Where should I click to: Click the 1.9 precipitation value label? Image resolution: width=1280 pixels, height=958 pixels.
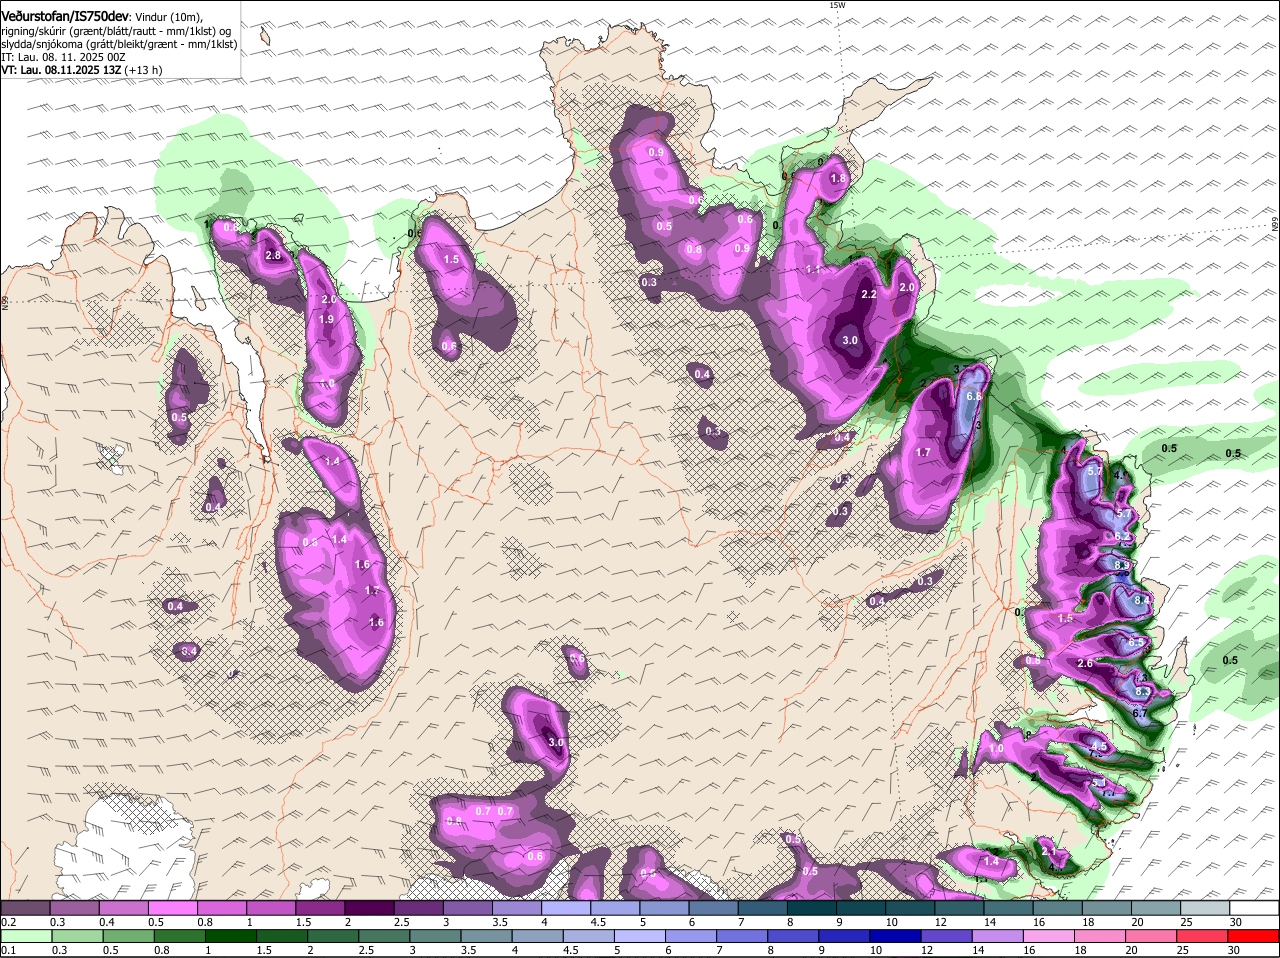326,319
